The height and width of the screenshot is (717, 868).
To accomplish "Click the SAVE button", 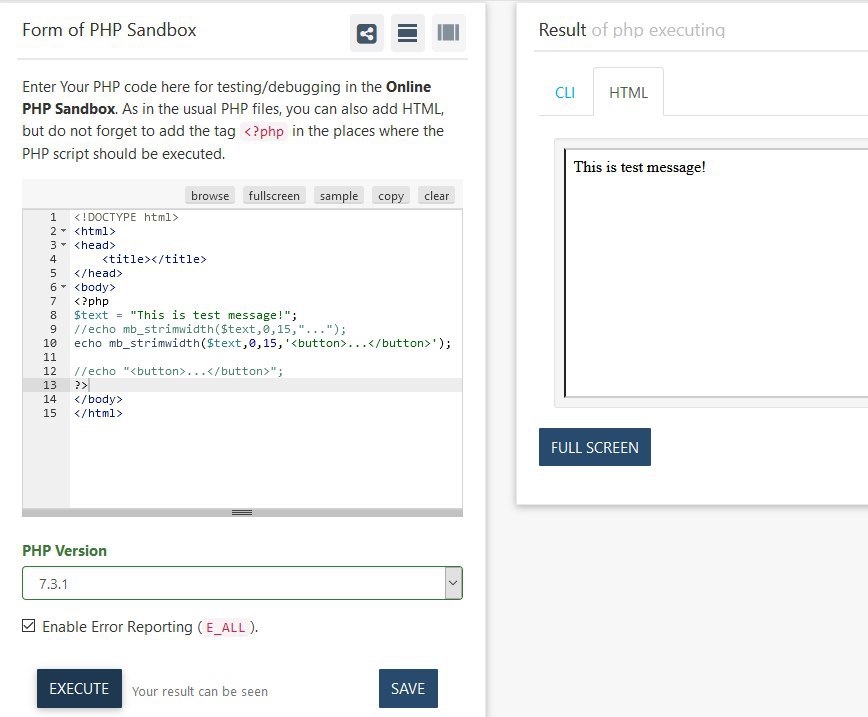I will click(408, 688).
